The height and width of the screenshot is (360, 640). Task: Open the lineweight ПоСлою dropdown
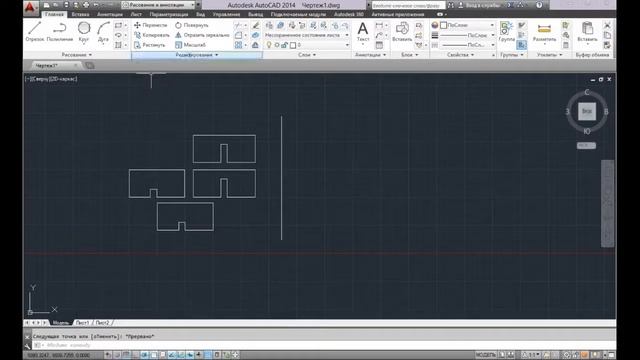pos(467,35)
